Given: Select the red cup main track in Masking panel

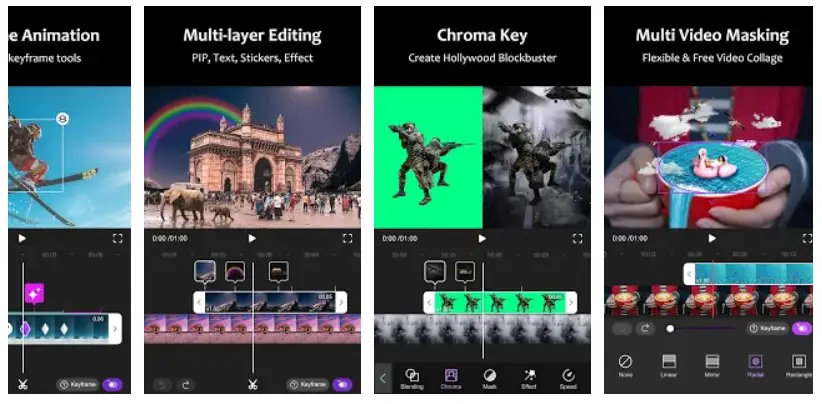Looking at the screenshot, I should click(x=709, y=300).
